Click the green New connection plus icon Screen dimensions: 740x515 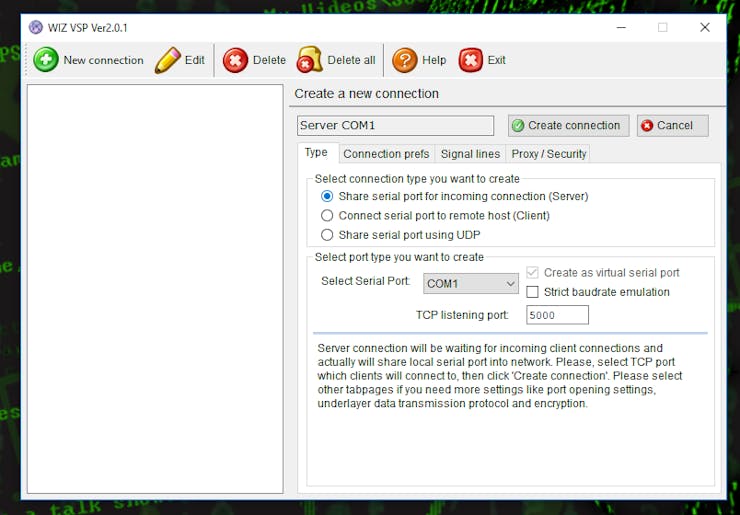click(x=46, y=60)
